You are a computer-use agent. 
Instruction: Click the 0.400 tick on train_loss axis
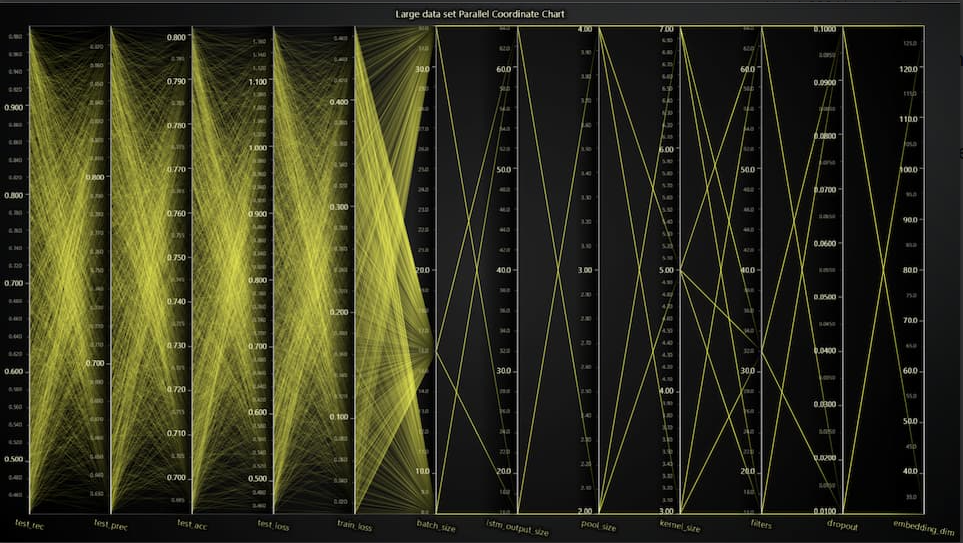(x=339, y=102)
